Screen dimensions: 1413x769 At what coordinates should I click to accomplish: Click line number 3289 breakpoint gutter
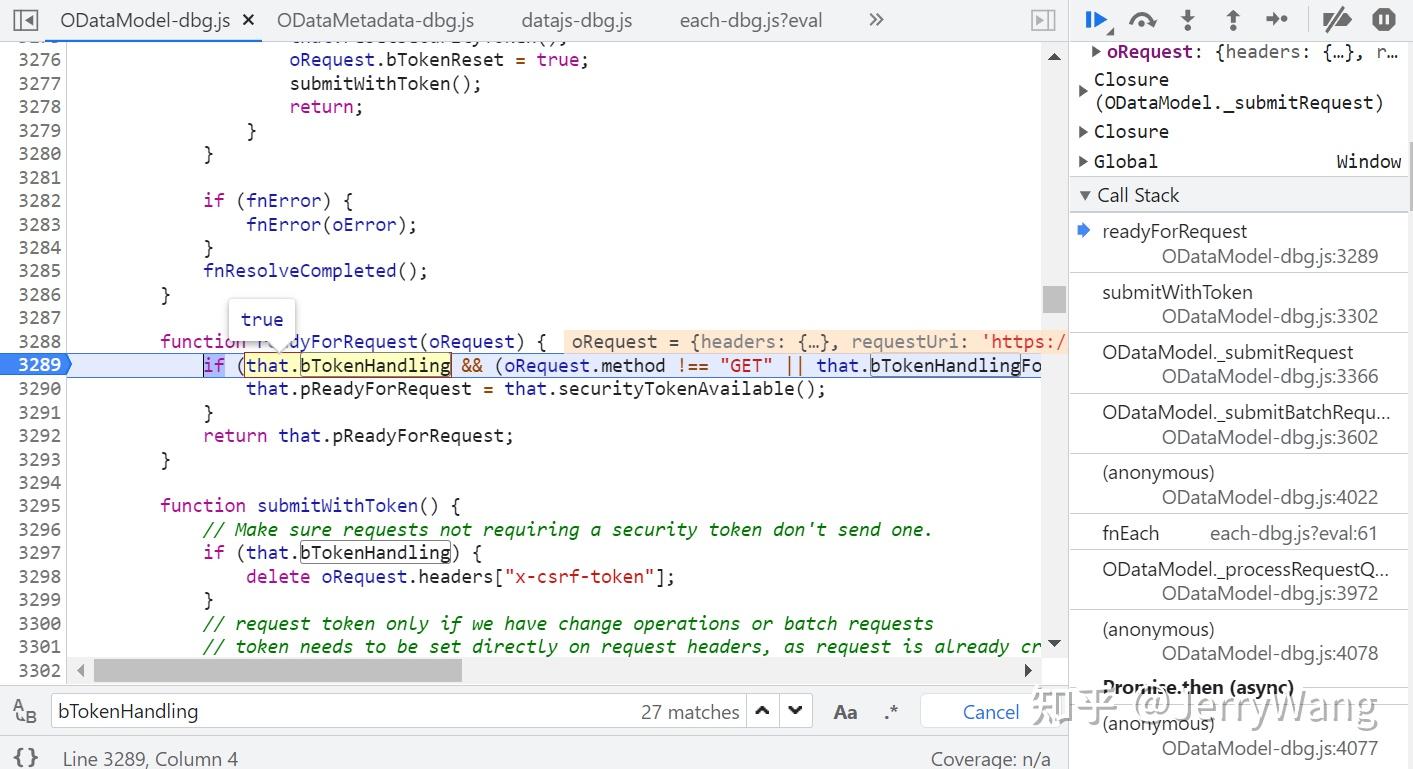tap(39, 365)
